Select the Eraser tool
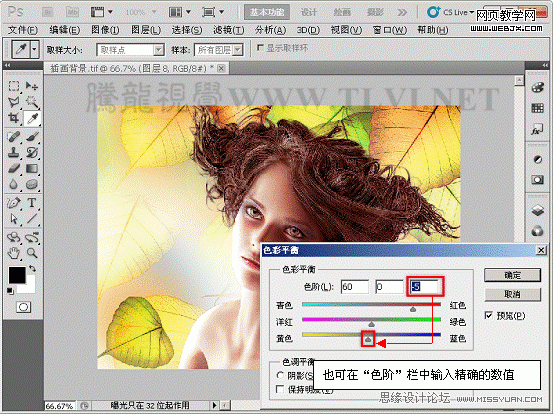Image resolution: width=553 pixels, height=414 pixels. [x=14, y=169]
